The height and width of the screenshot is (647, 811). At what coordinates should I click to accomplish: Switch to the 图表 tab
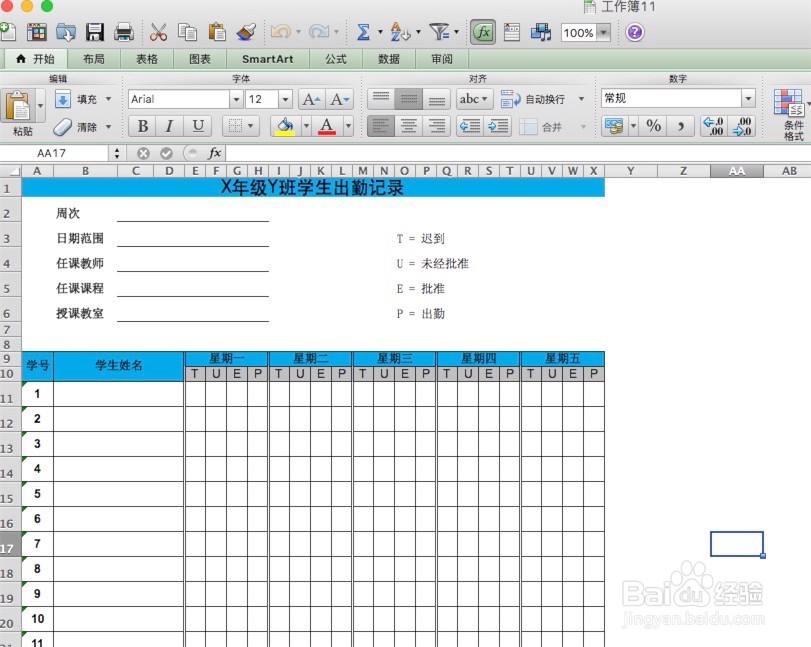tap(200, 59)
